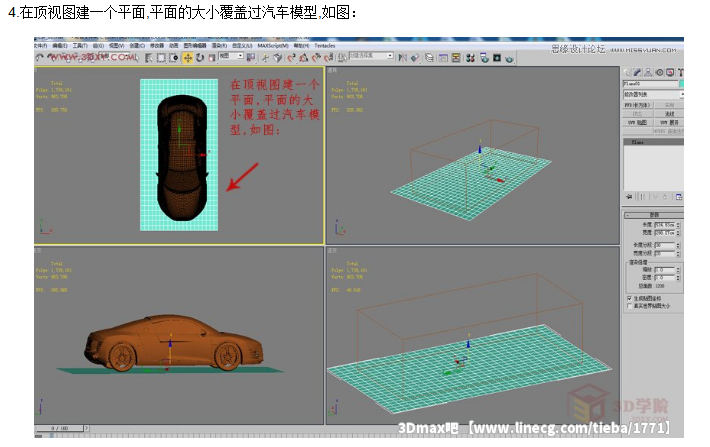This screenshot has height=447, width=710.
Task: Select the Move tool in toolbar
Action: pyautogui.click(x=188, y=58)
